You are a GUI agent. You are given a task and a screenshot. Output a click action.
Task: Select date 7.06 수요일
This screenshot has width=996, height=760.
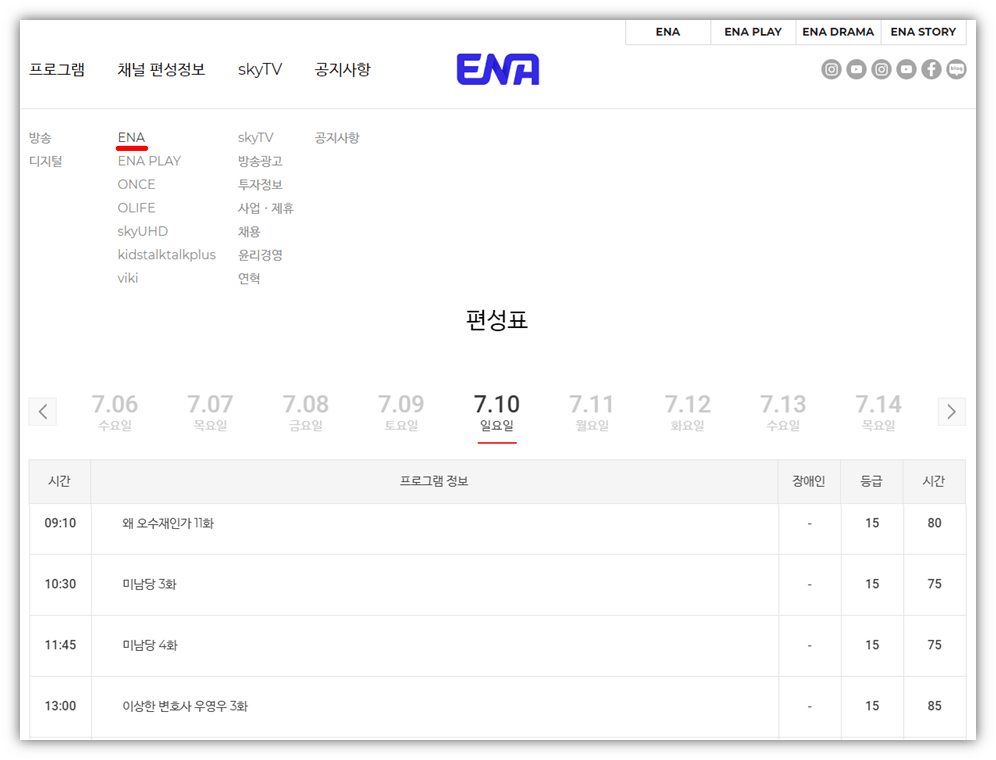pos(114,412)
